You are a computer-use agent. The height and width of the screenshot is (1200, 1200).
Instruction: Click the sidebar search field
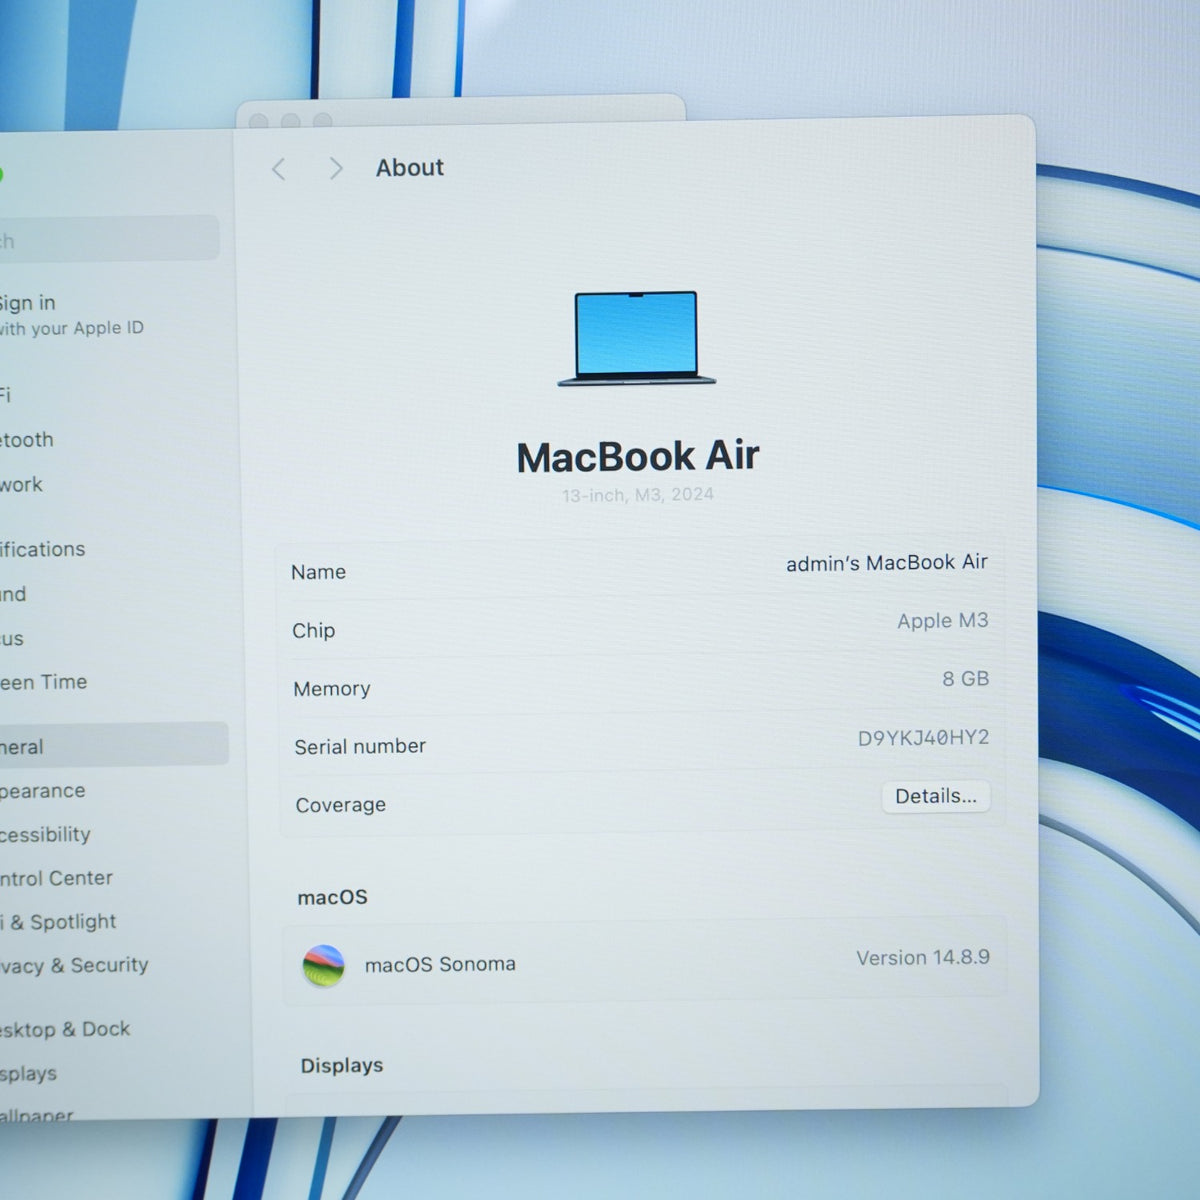(x=108, y=239)
